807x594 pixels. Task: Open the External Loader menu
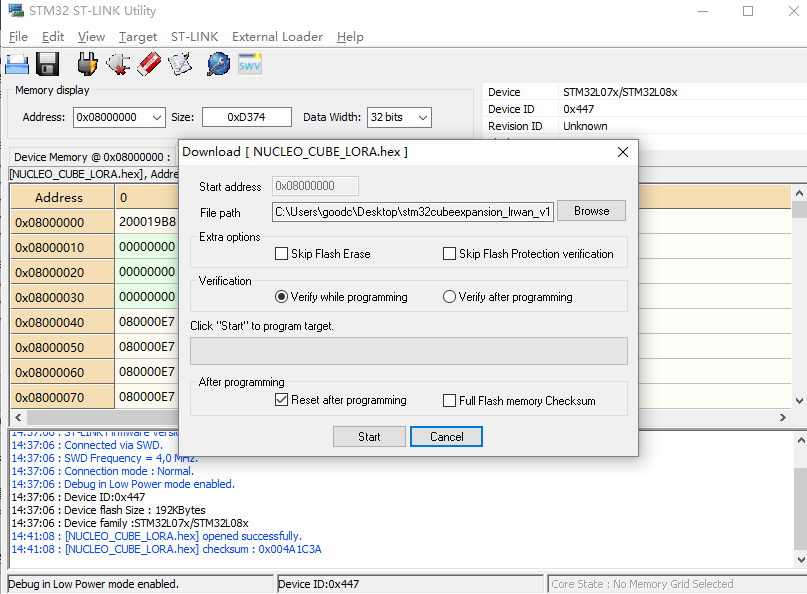click(x=277, y=37)
